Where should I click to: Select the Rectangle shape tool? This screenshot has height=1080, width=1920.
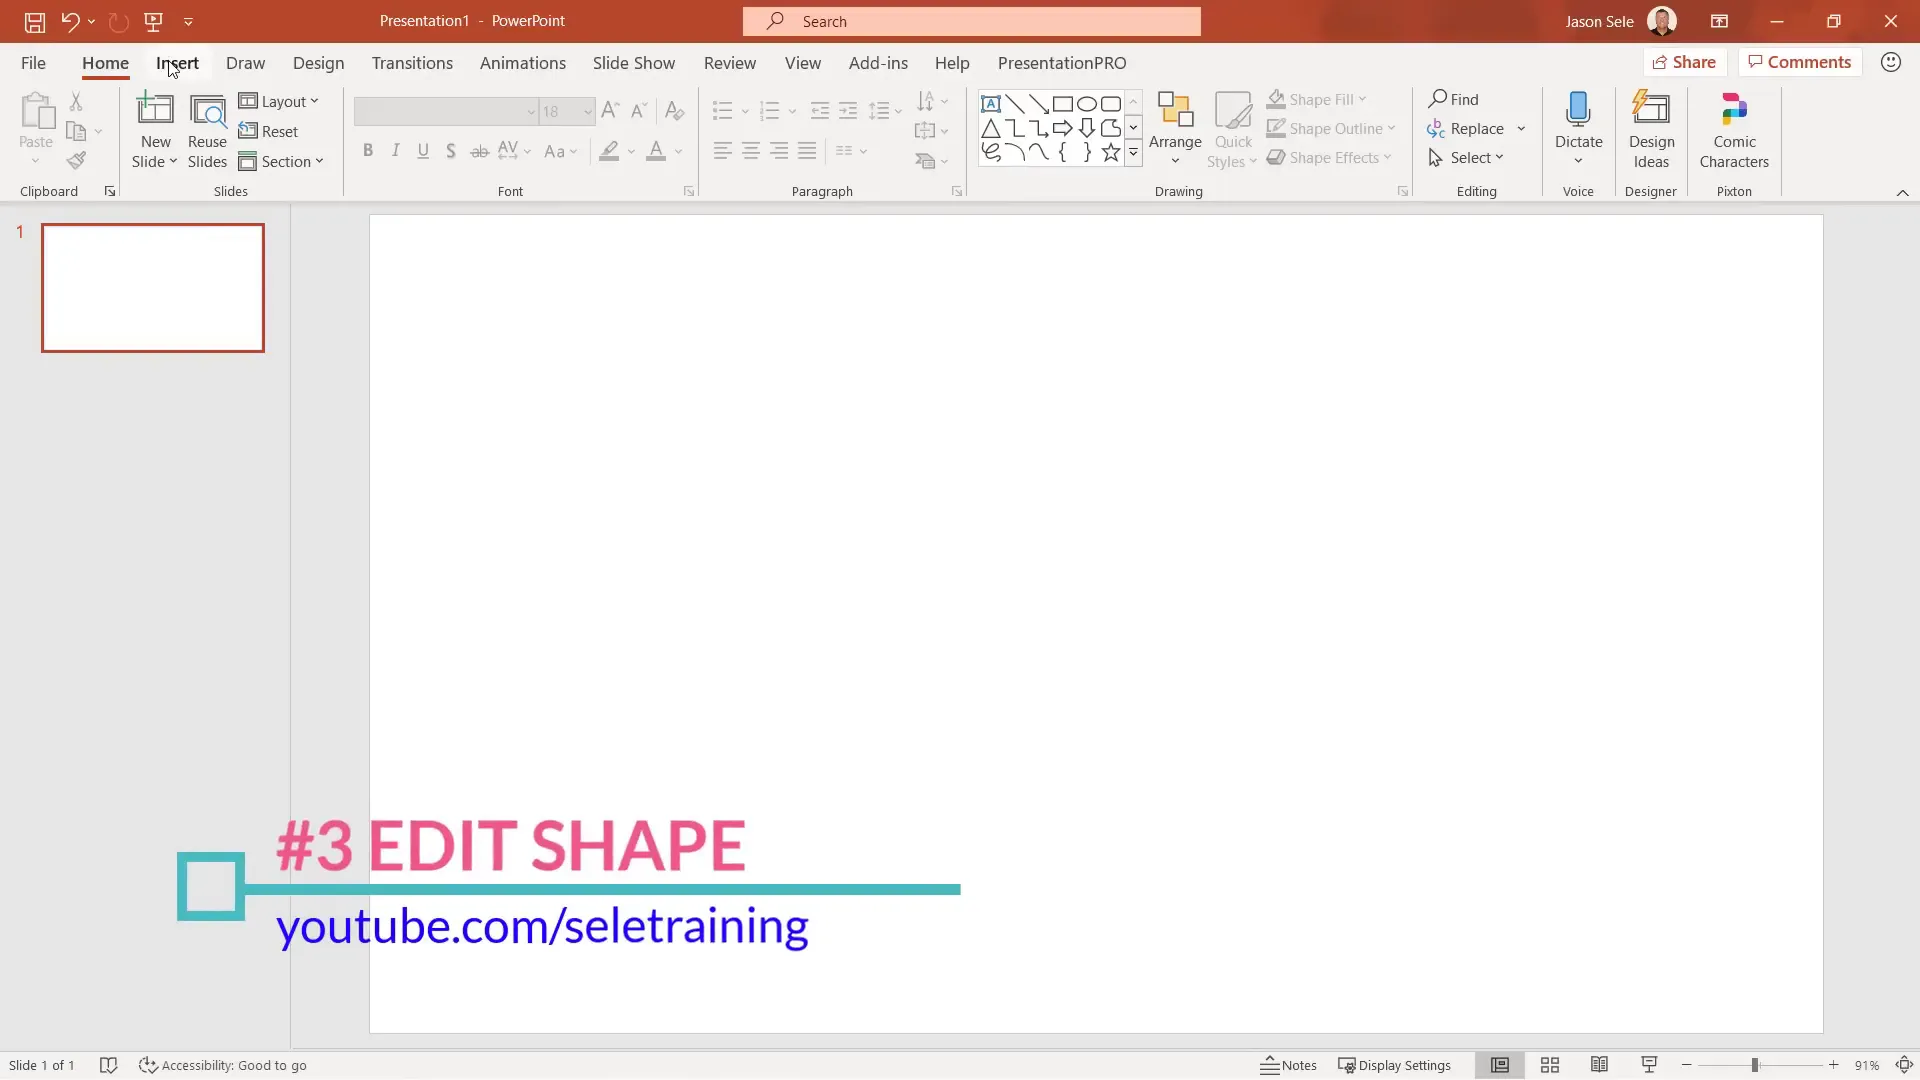pyautogui.click(x=1062, y=103)
